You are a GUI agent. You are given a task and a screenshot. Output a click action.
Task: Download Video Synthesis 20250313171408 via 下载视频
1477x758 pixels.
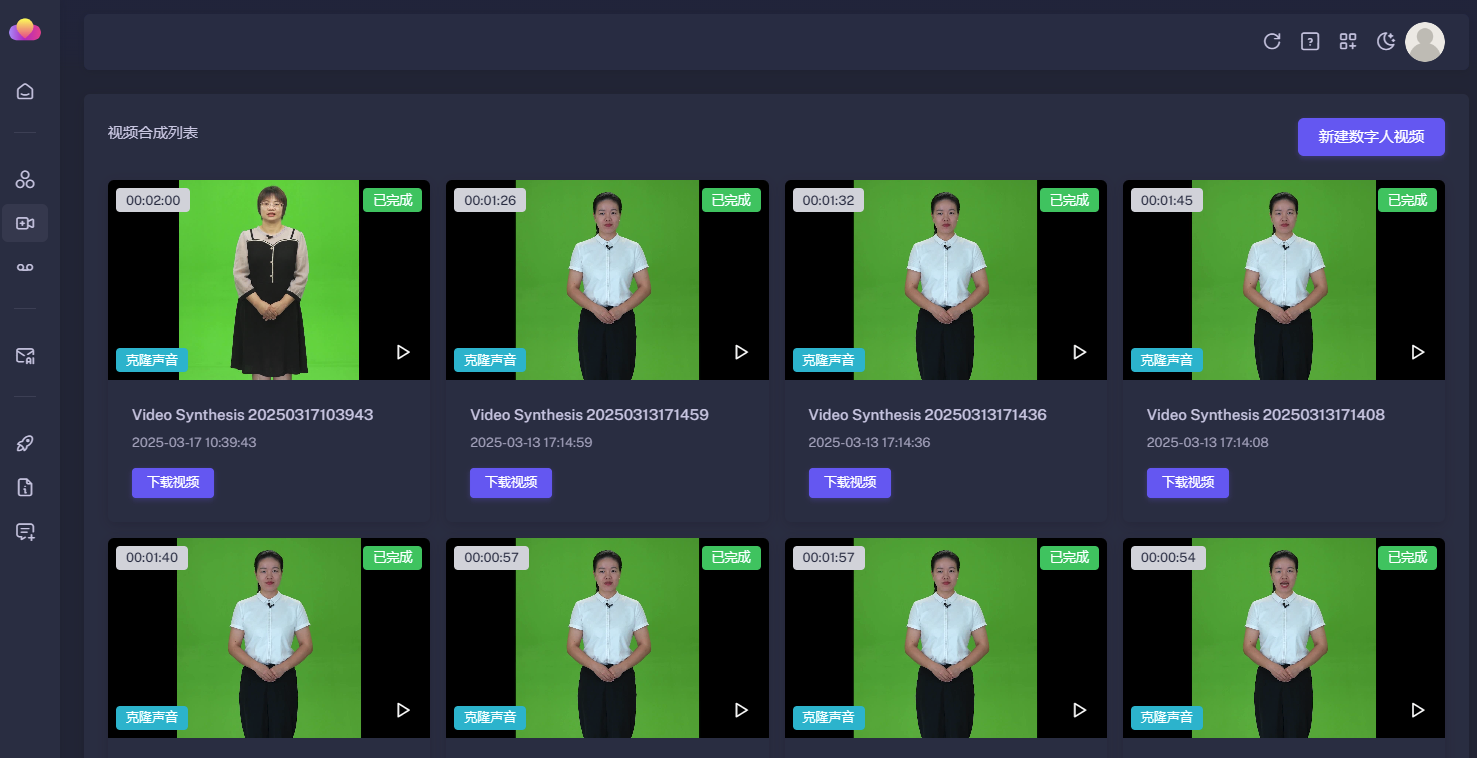tap(1188, 482)
